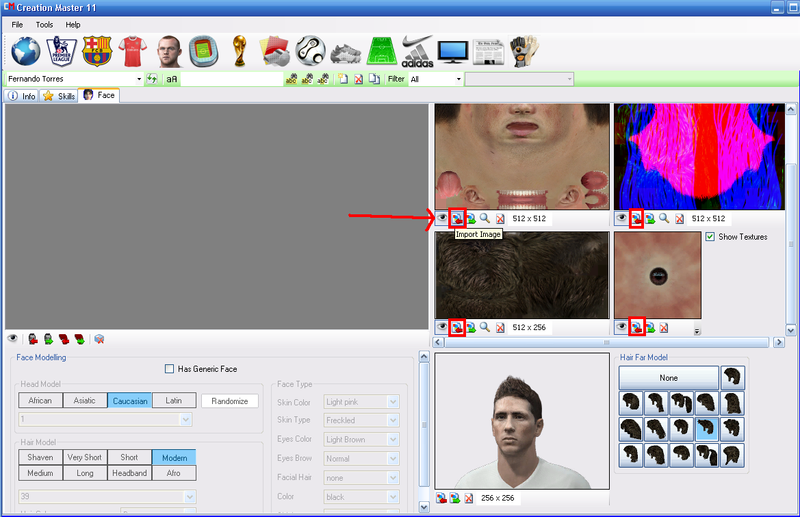Switch to the Skills tab
This screenshot has width=800, height=517.
[58, 96]
